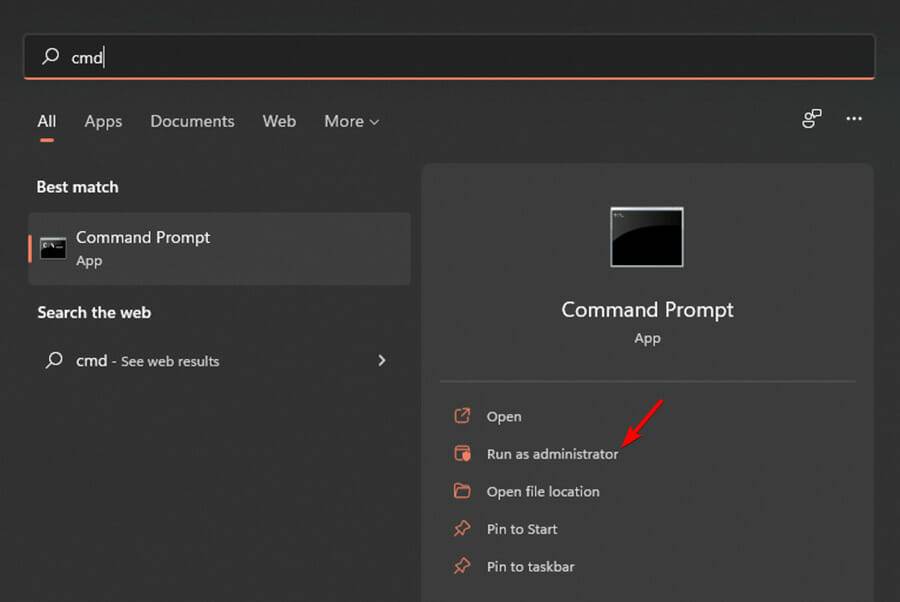Viewport: 900px width, 602px height.
Task: Select the Command Prompt best match result
Action: click(219, 248)
